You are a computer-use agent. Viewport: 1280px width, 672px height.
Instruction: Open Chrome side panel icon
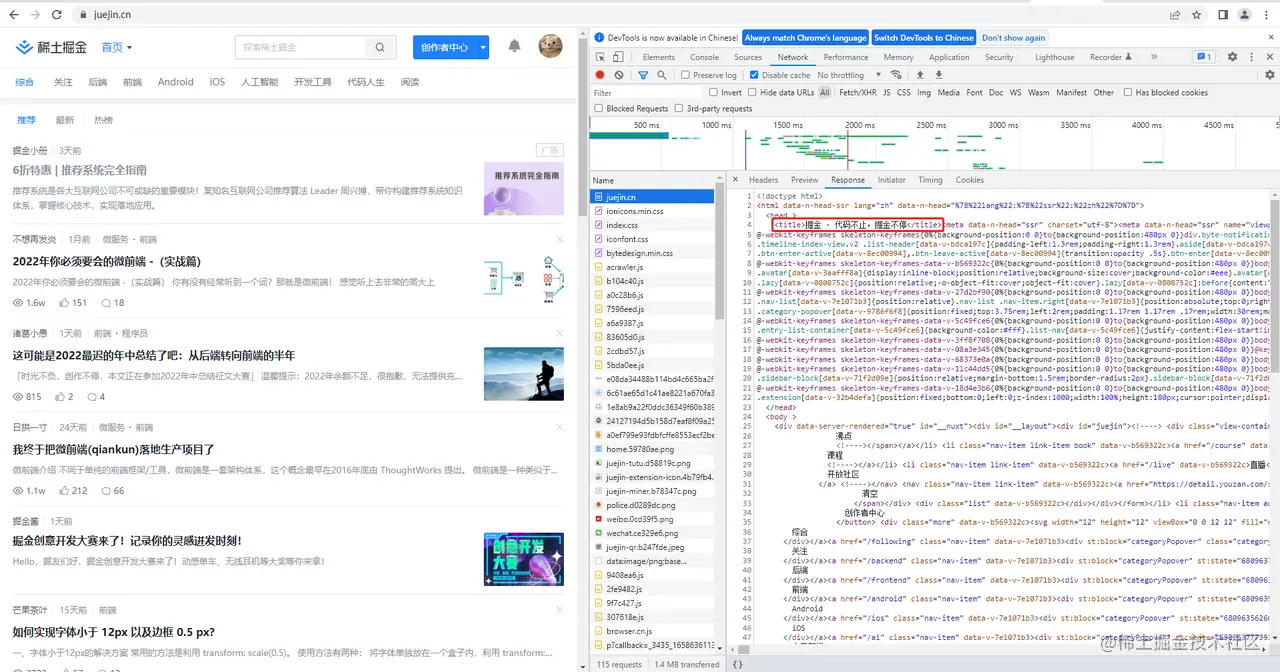(1223, 15)
